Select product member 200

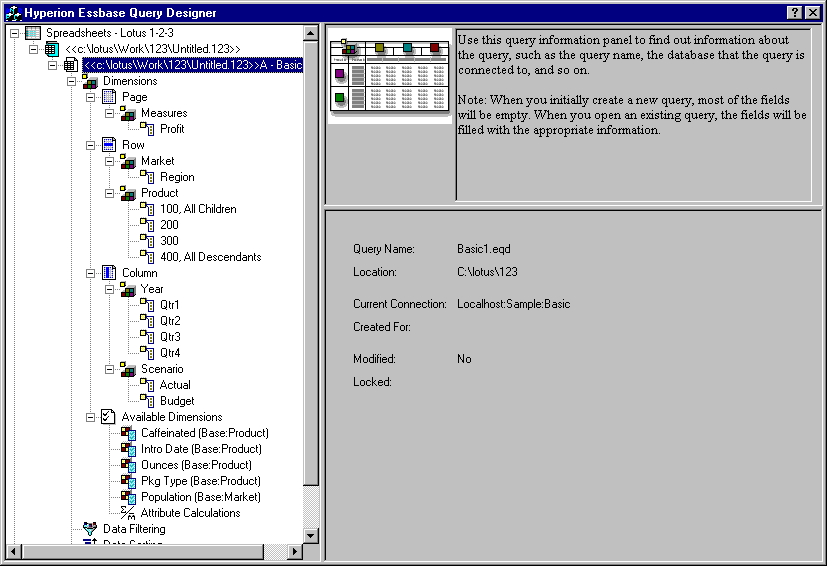pyautogui.click(x=169, y=225)
